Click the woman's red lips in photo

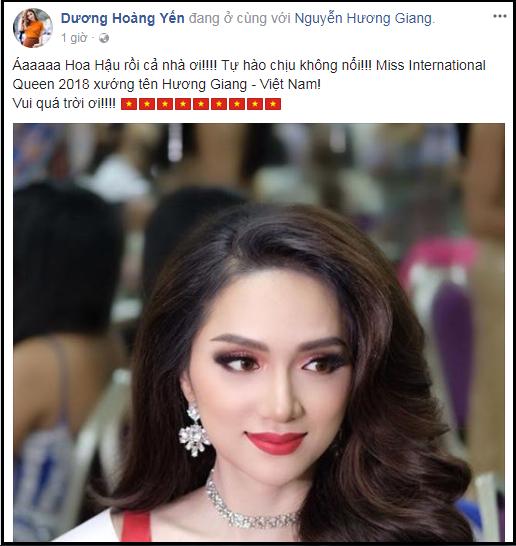[275, 443]
